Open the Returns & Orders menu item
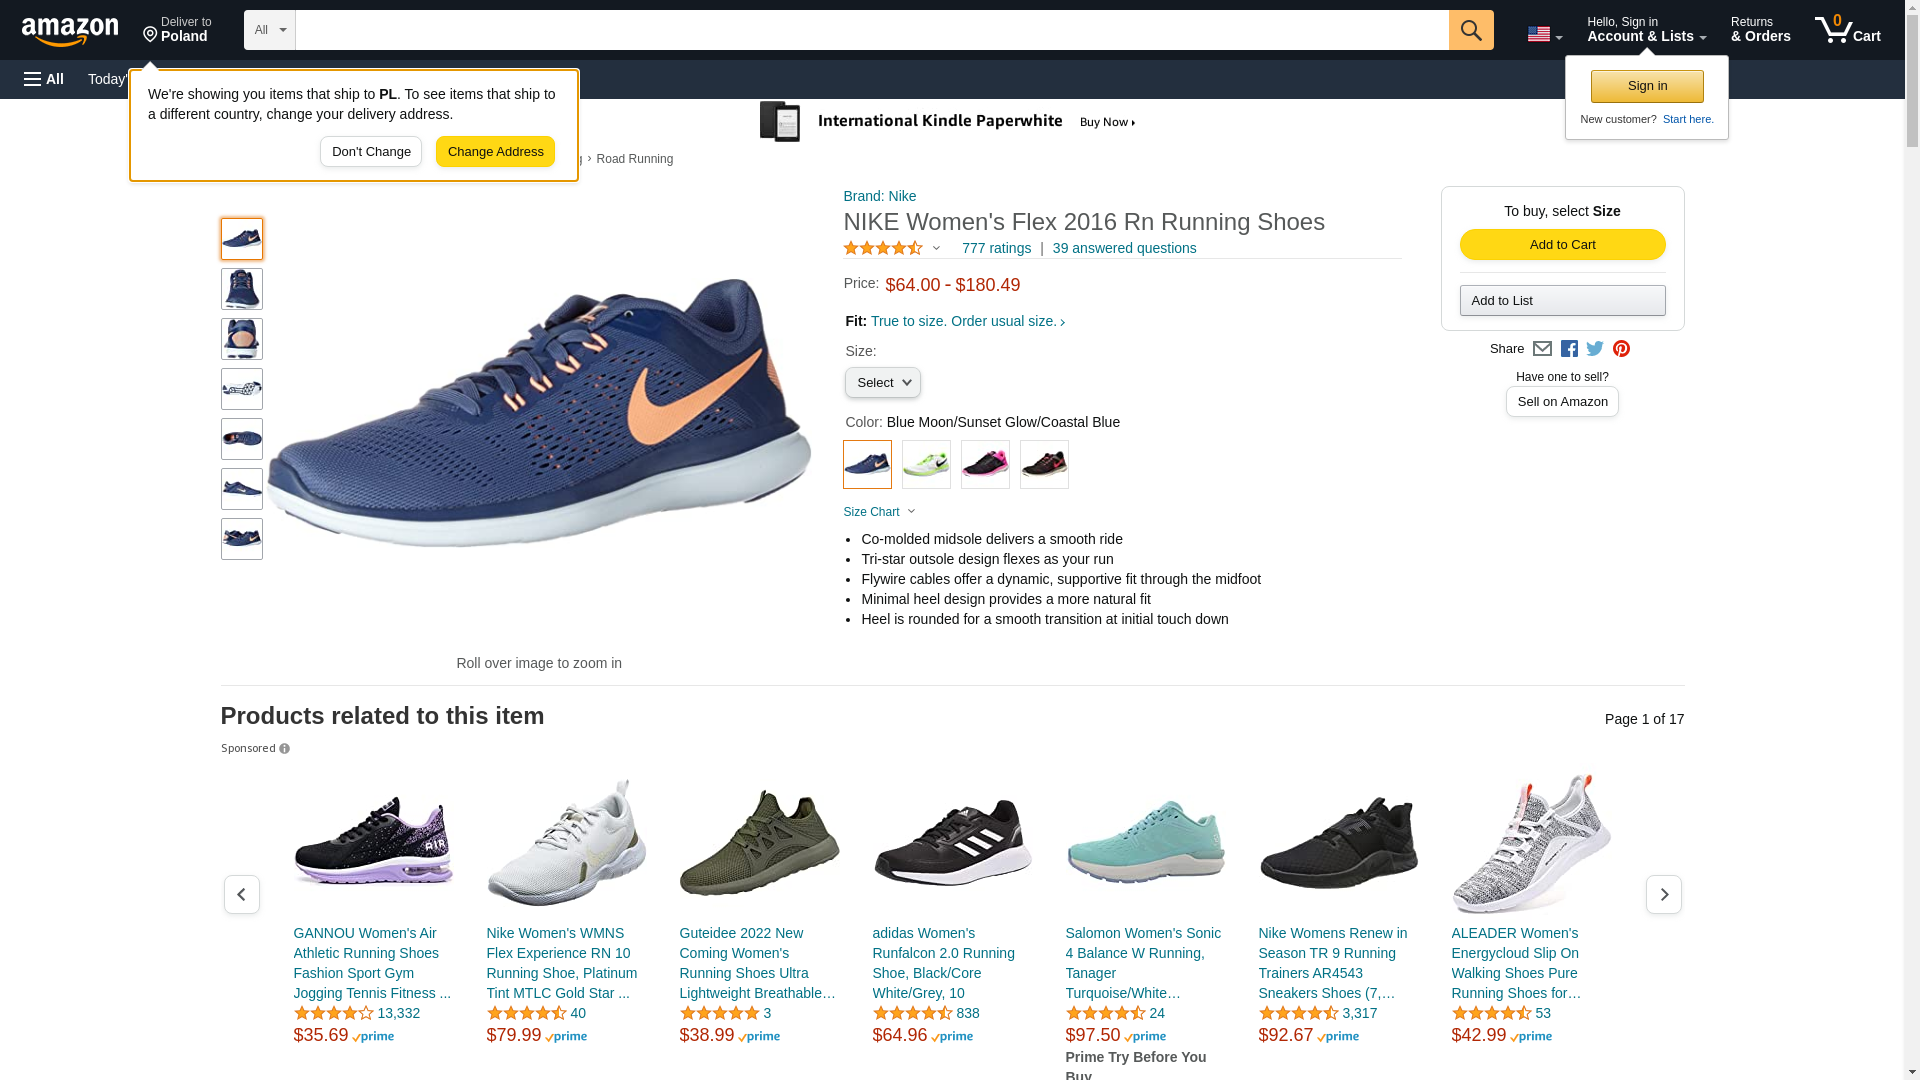Viewport: 1920px width, 1080px height. [x=1760, y=30]
